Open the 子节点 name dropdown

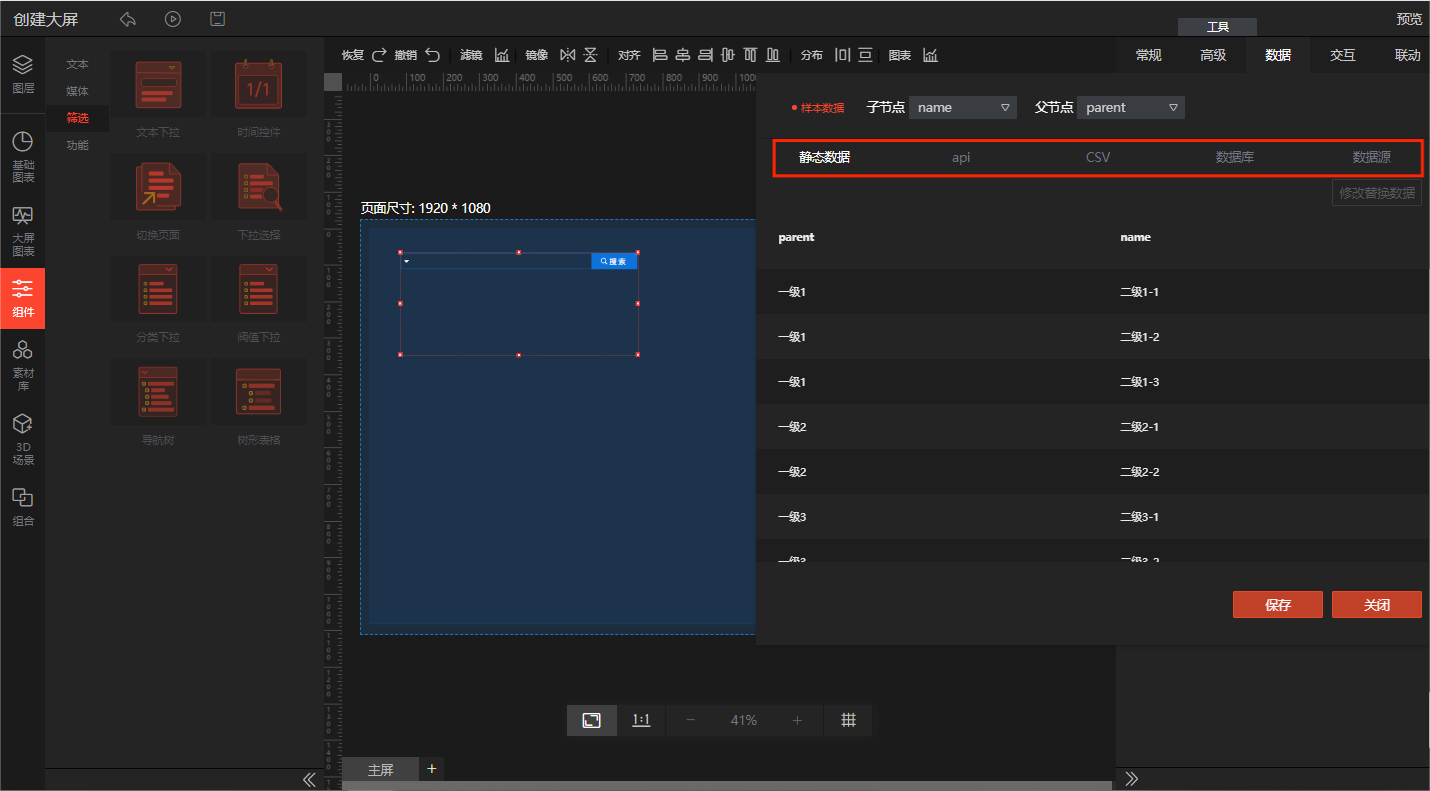point(963,107)
